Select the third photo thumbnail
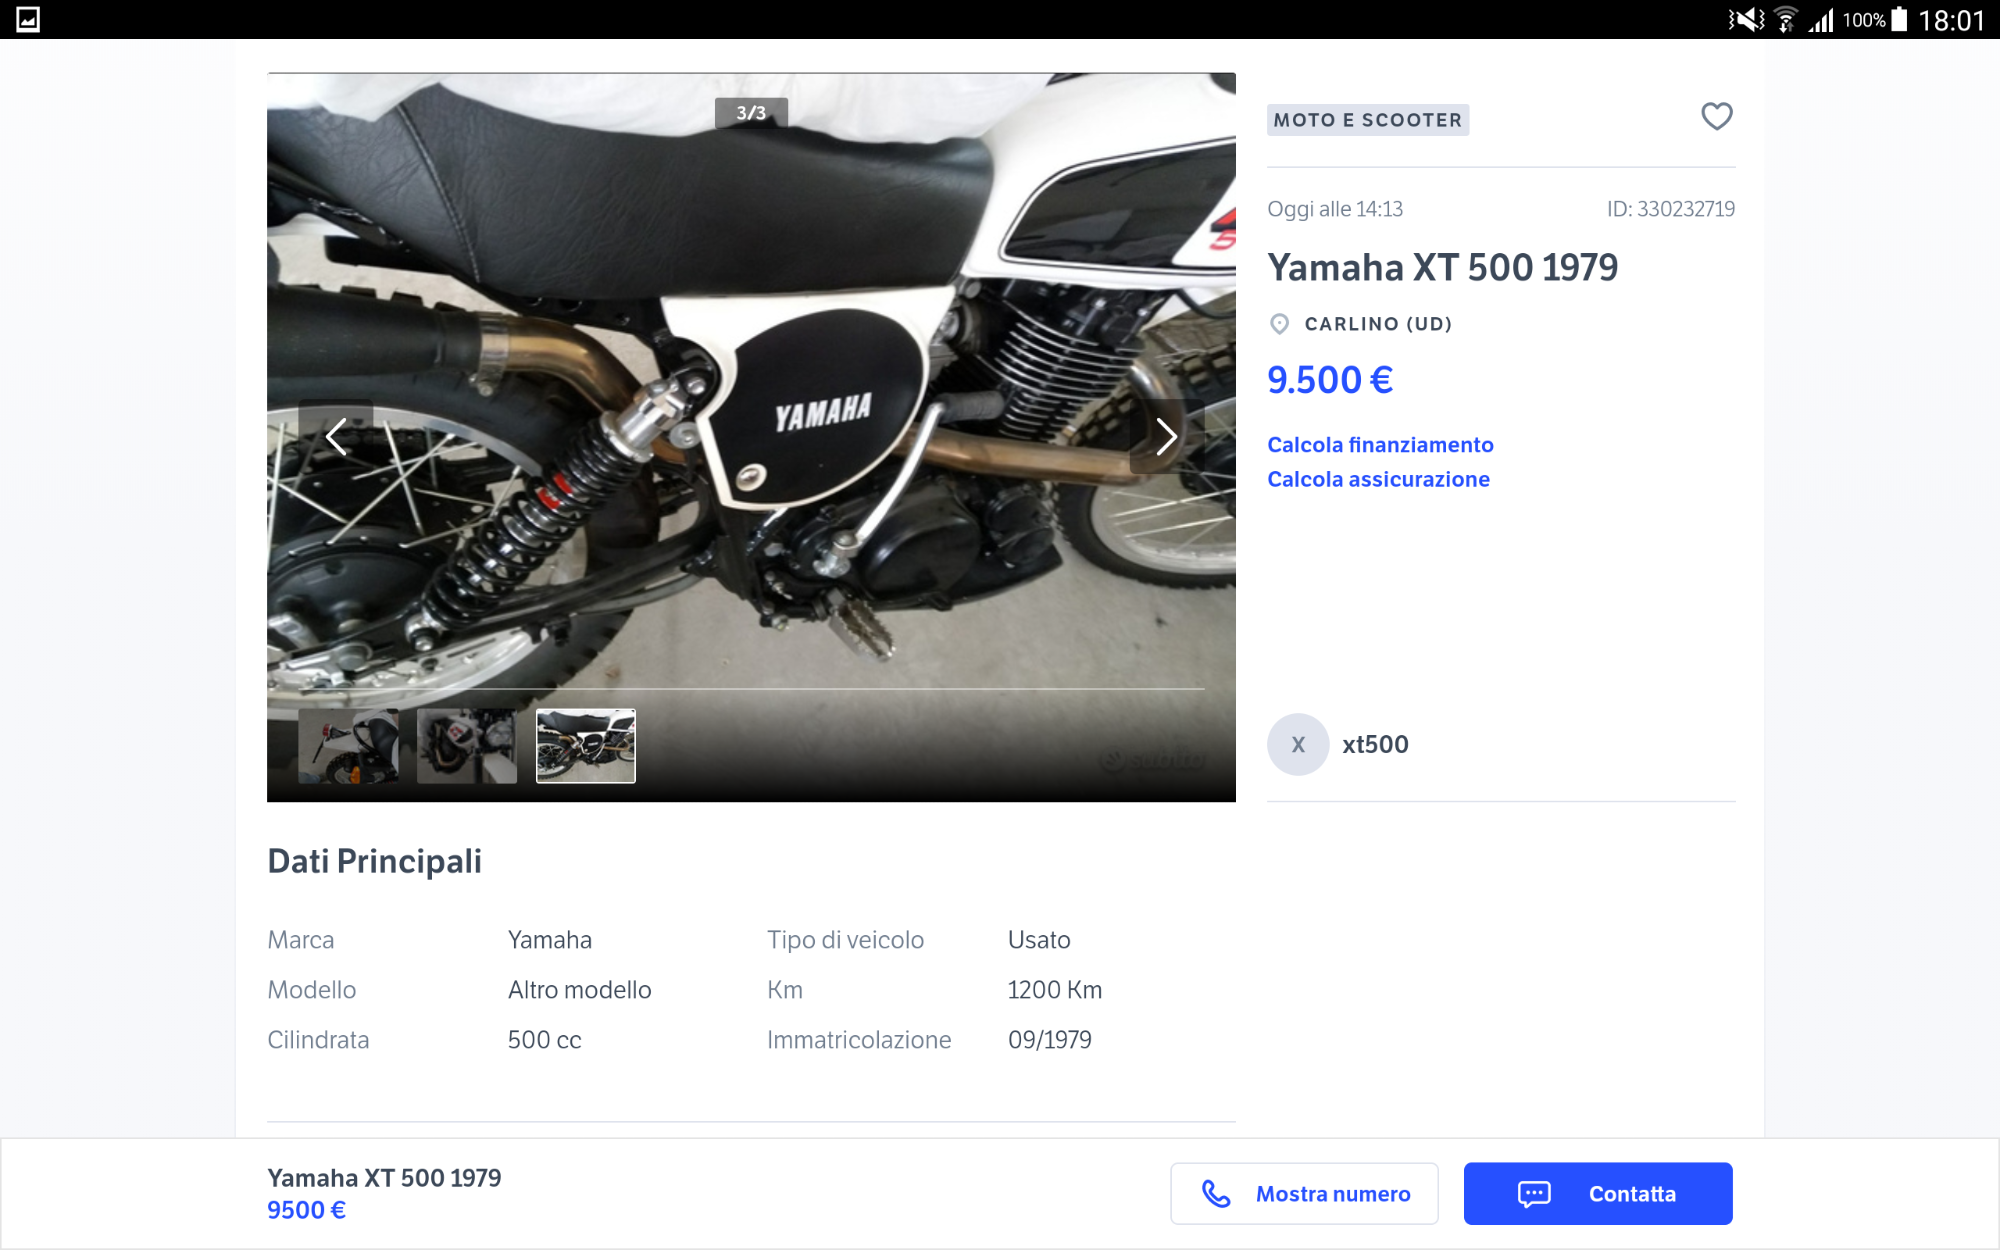The height and width of the screenshot is (1250, 2000). [x=586, y=746]
